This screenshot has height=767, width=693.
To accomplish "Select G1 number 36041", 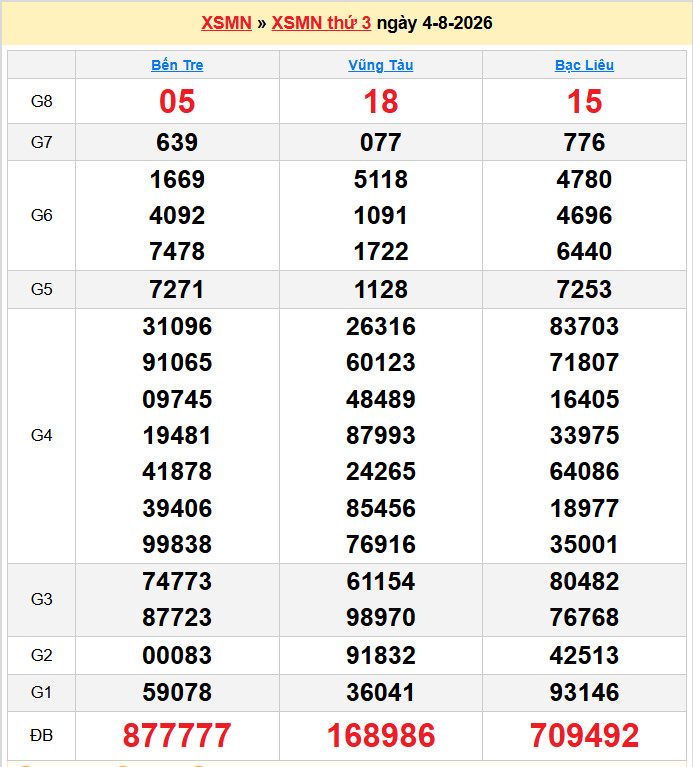I will 380,692.
